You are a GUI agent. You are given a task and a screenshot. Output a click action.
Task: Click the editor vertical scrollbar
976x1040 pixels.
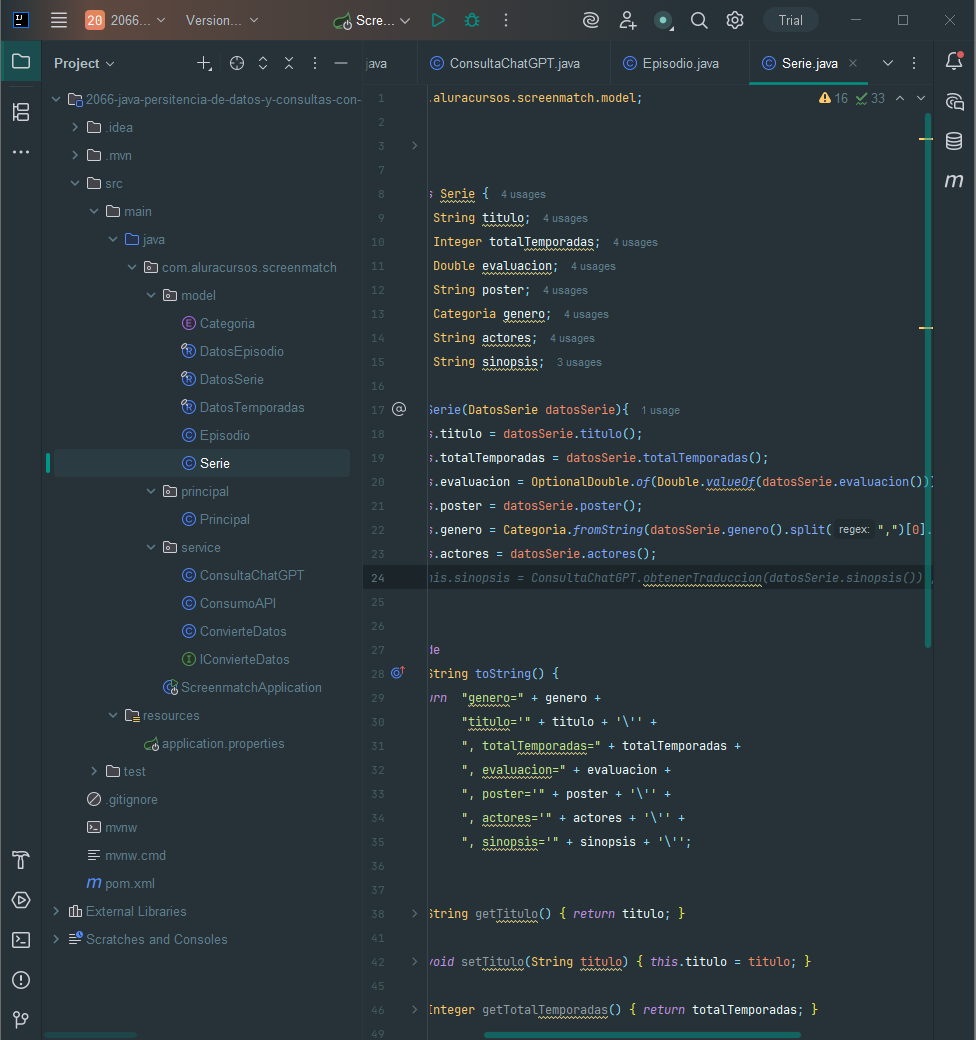(x=928, y=380)
